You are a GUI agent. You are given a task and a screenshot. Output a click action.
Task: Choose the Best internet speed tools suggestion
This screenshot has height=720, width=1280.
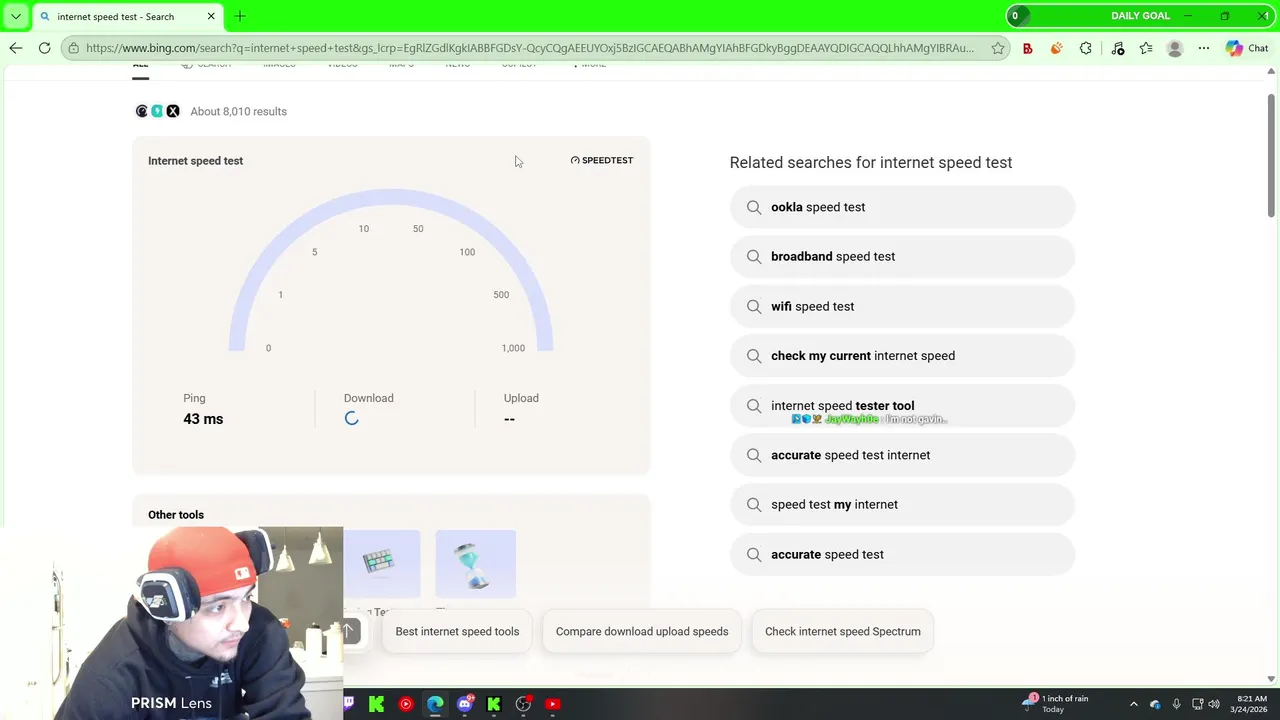tap(457, 631)
